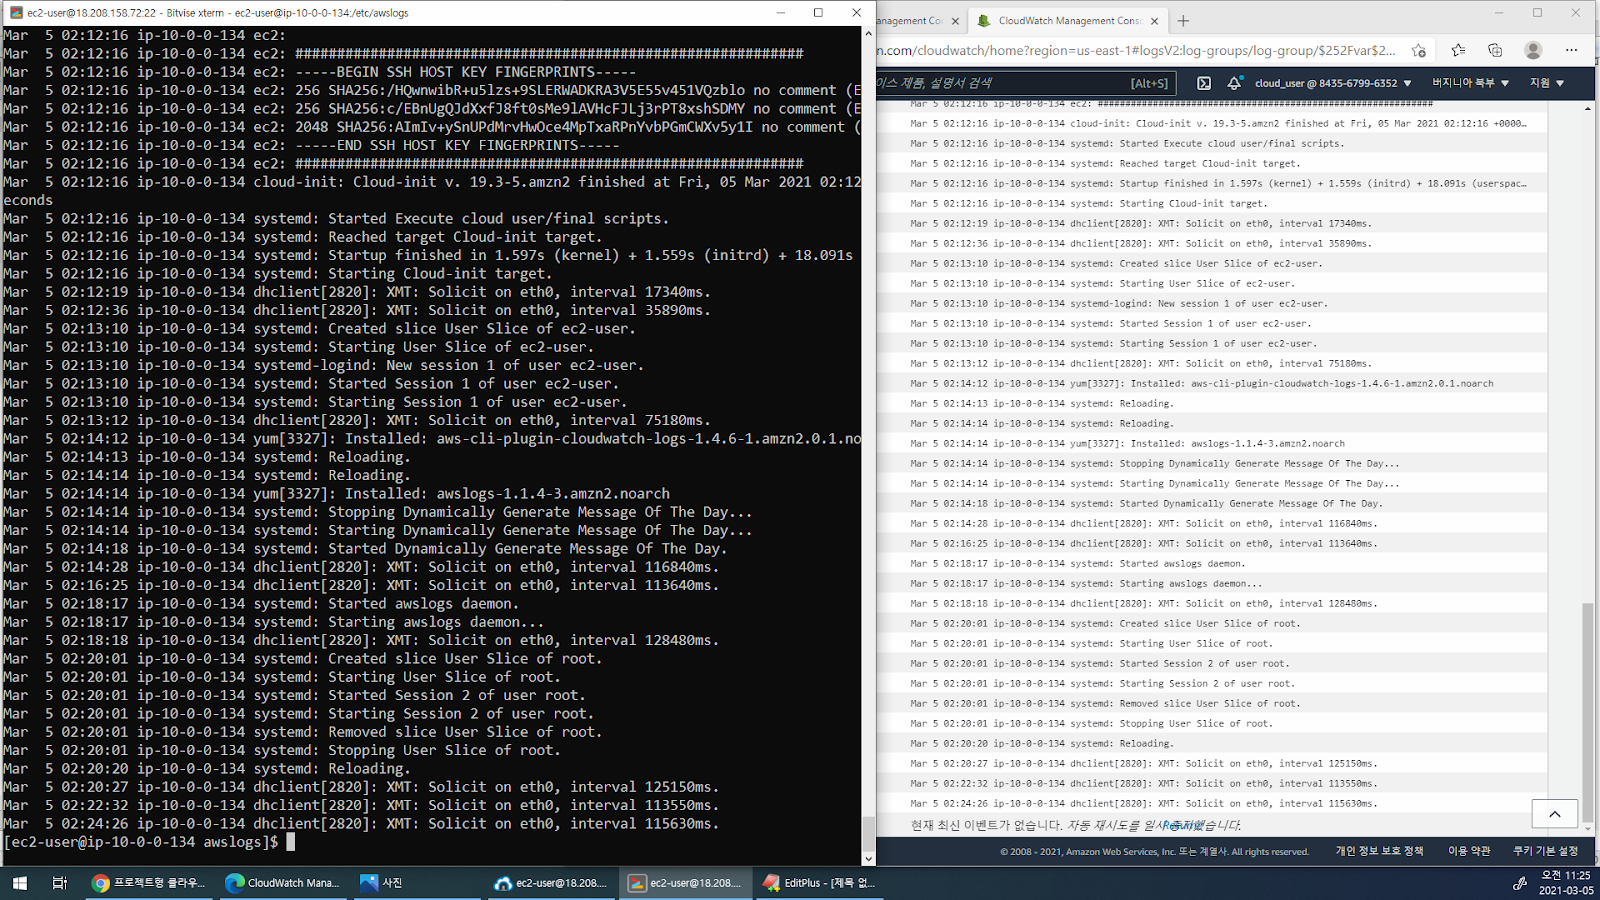This screenshot has width=1600, height=900.
Task: Click terminal line 'Installed: aws-cli-plugin-cloudwatch-logs'
Action: pos(432,438)
